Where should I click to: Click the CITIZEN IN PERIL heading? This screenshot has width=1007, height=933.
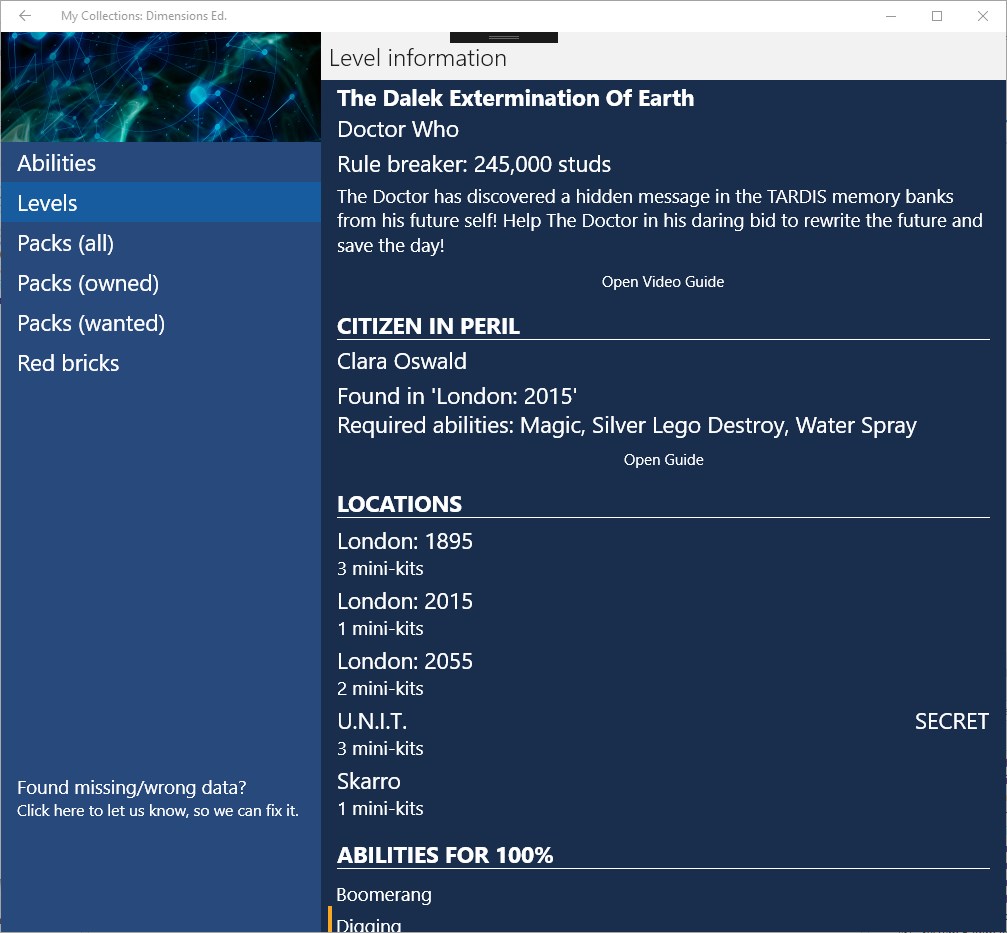(x=428, y=326)
